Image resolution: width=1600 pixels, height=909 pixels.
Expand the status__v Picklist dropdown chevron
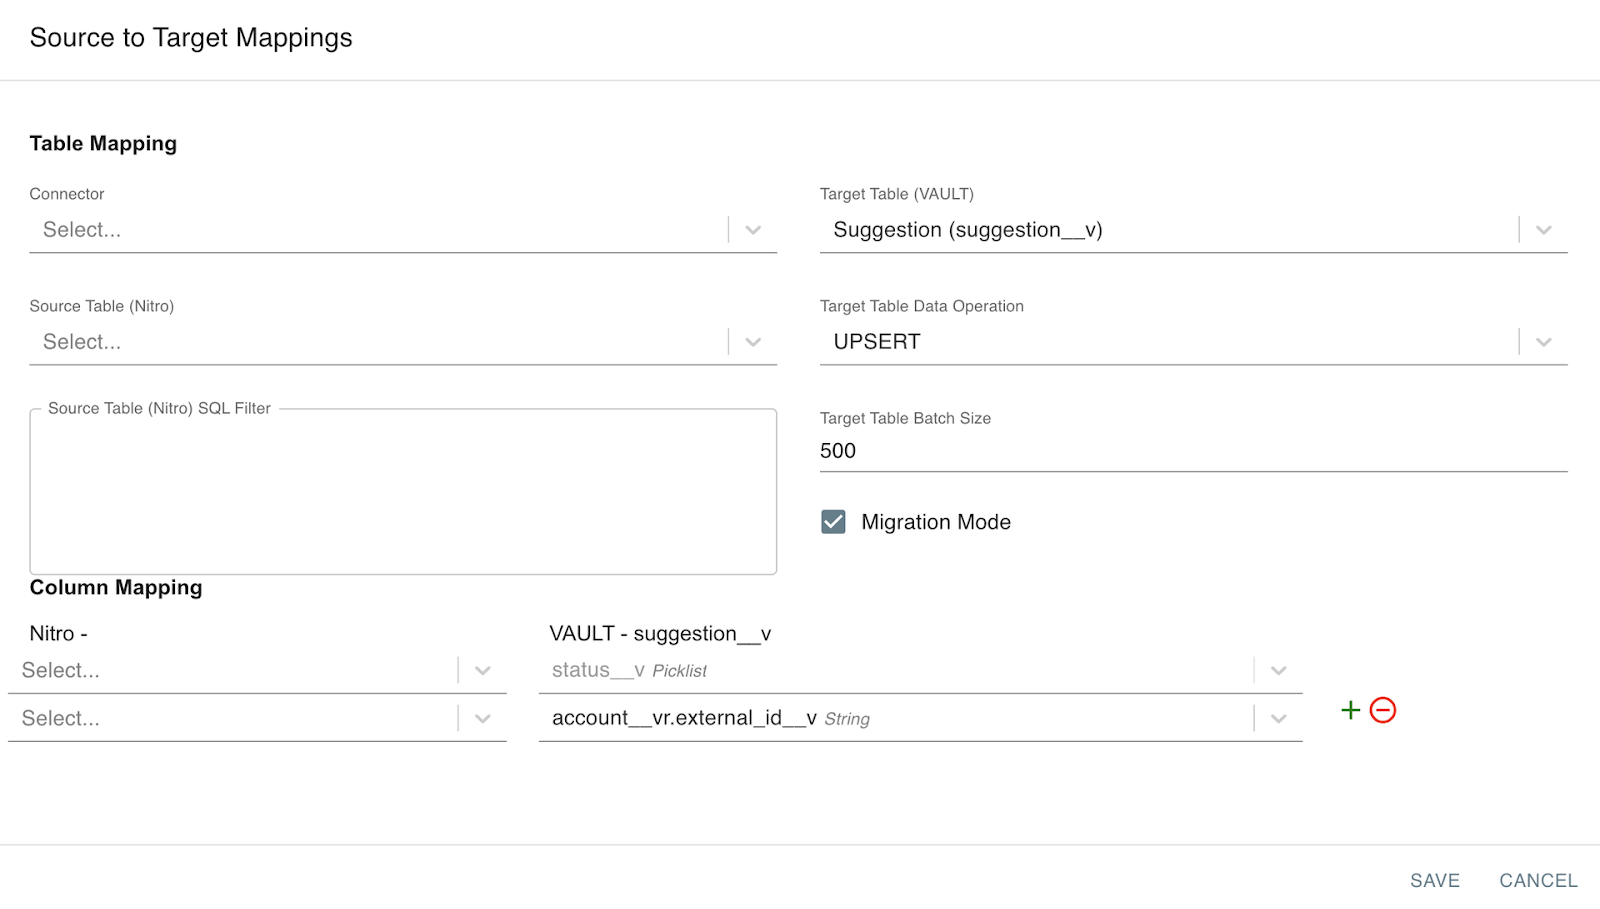click(x=1278, y=670)
